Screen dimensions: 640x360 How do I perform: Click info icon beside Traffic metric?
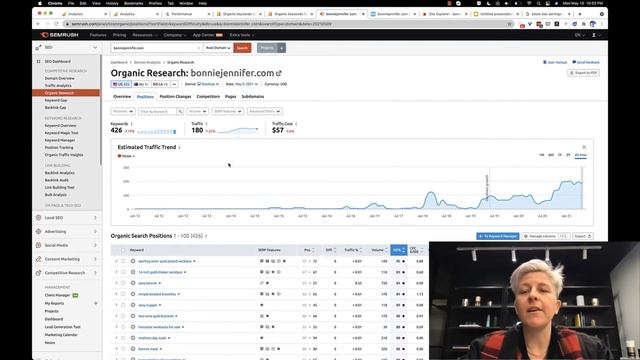click(207, 124)
